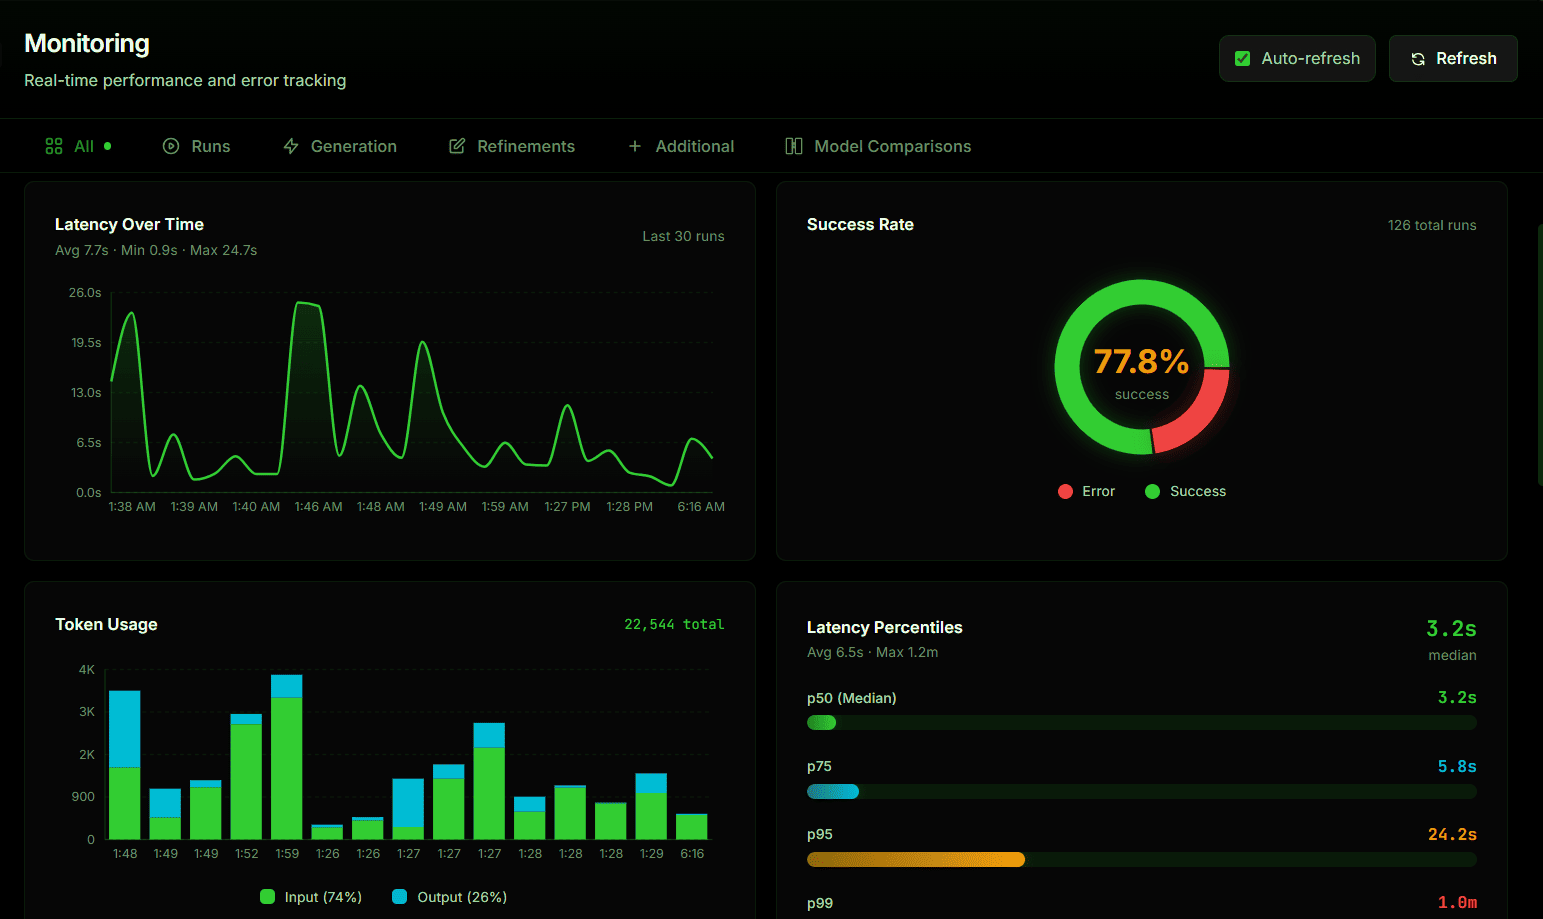Viewport: 1543px width, 919px height.
Task: Click the Generation lightning bolt icon
Action: pos(291,146)
